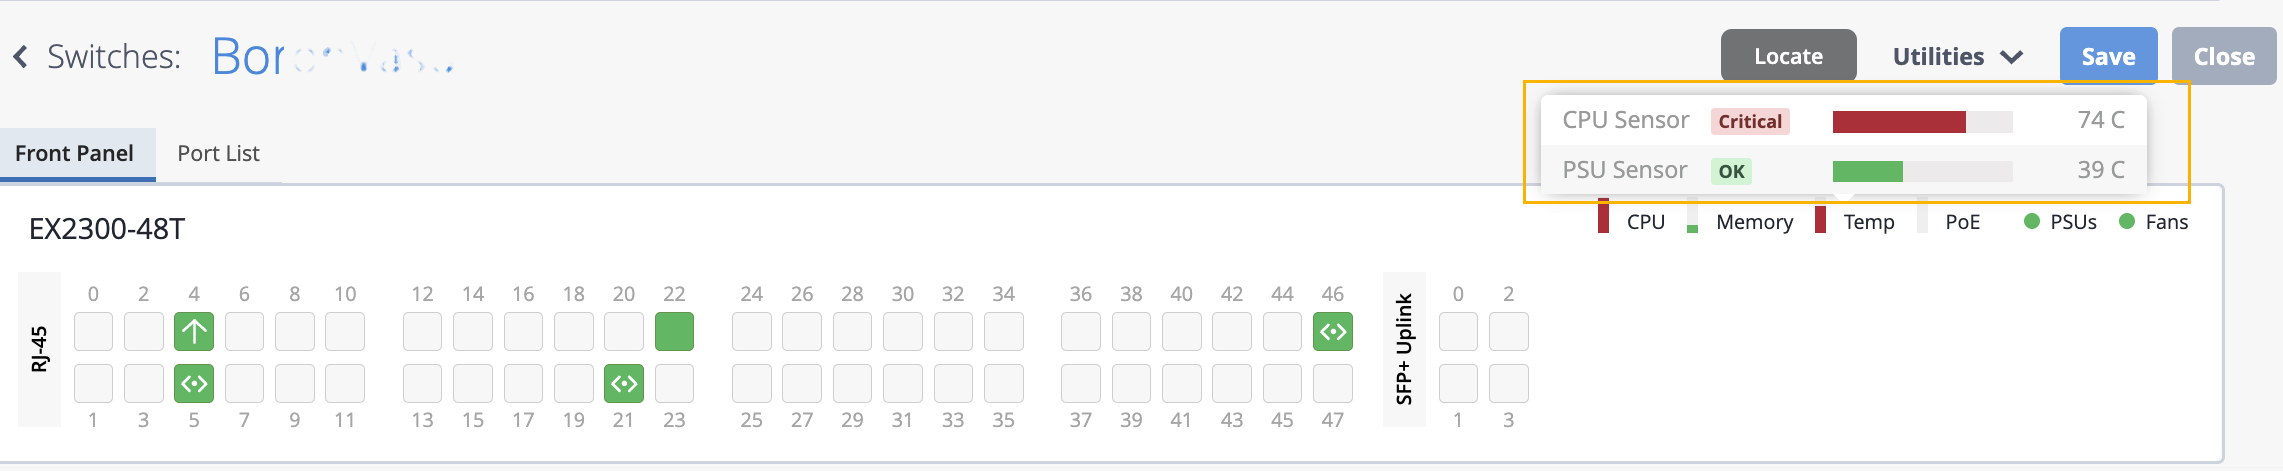Select RJ-45 port 5 trunk icon
This screenshot has width=2283, height=471.
click(x=194, y=384)
